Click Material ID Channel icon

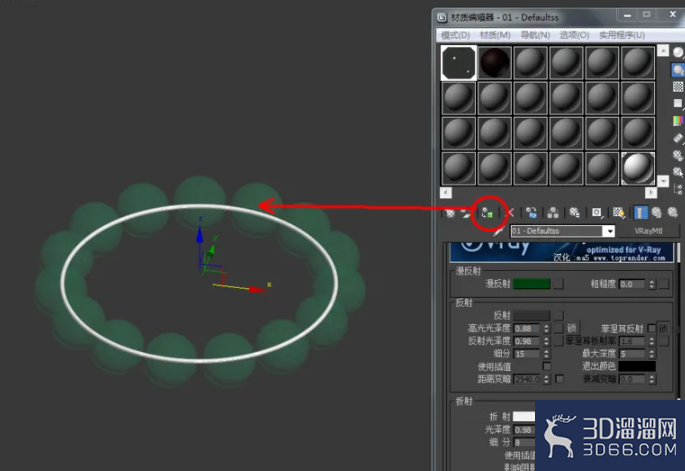597,213
